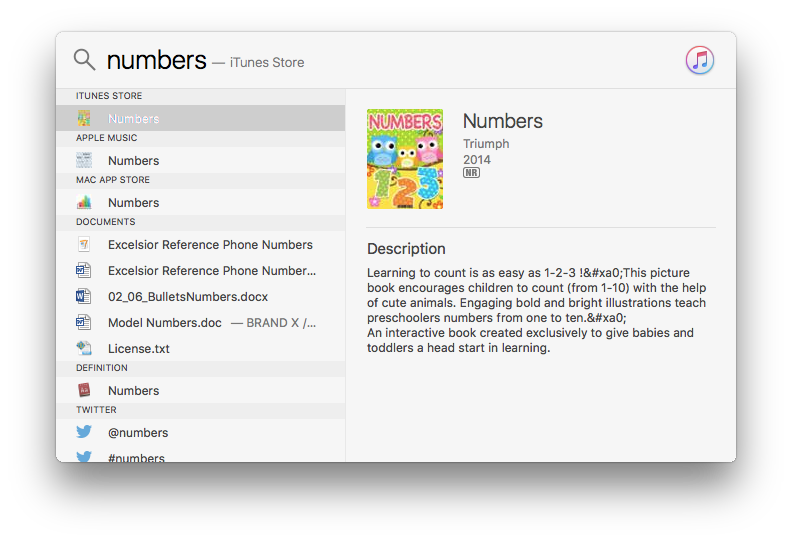
Task: Click the Word icon beside truncated Excelsior Reference Phone Number…
Action: [x=84, y=270]
